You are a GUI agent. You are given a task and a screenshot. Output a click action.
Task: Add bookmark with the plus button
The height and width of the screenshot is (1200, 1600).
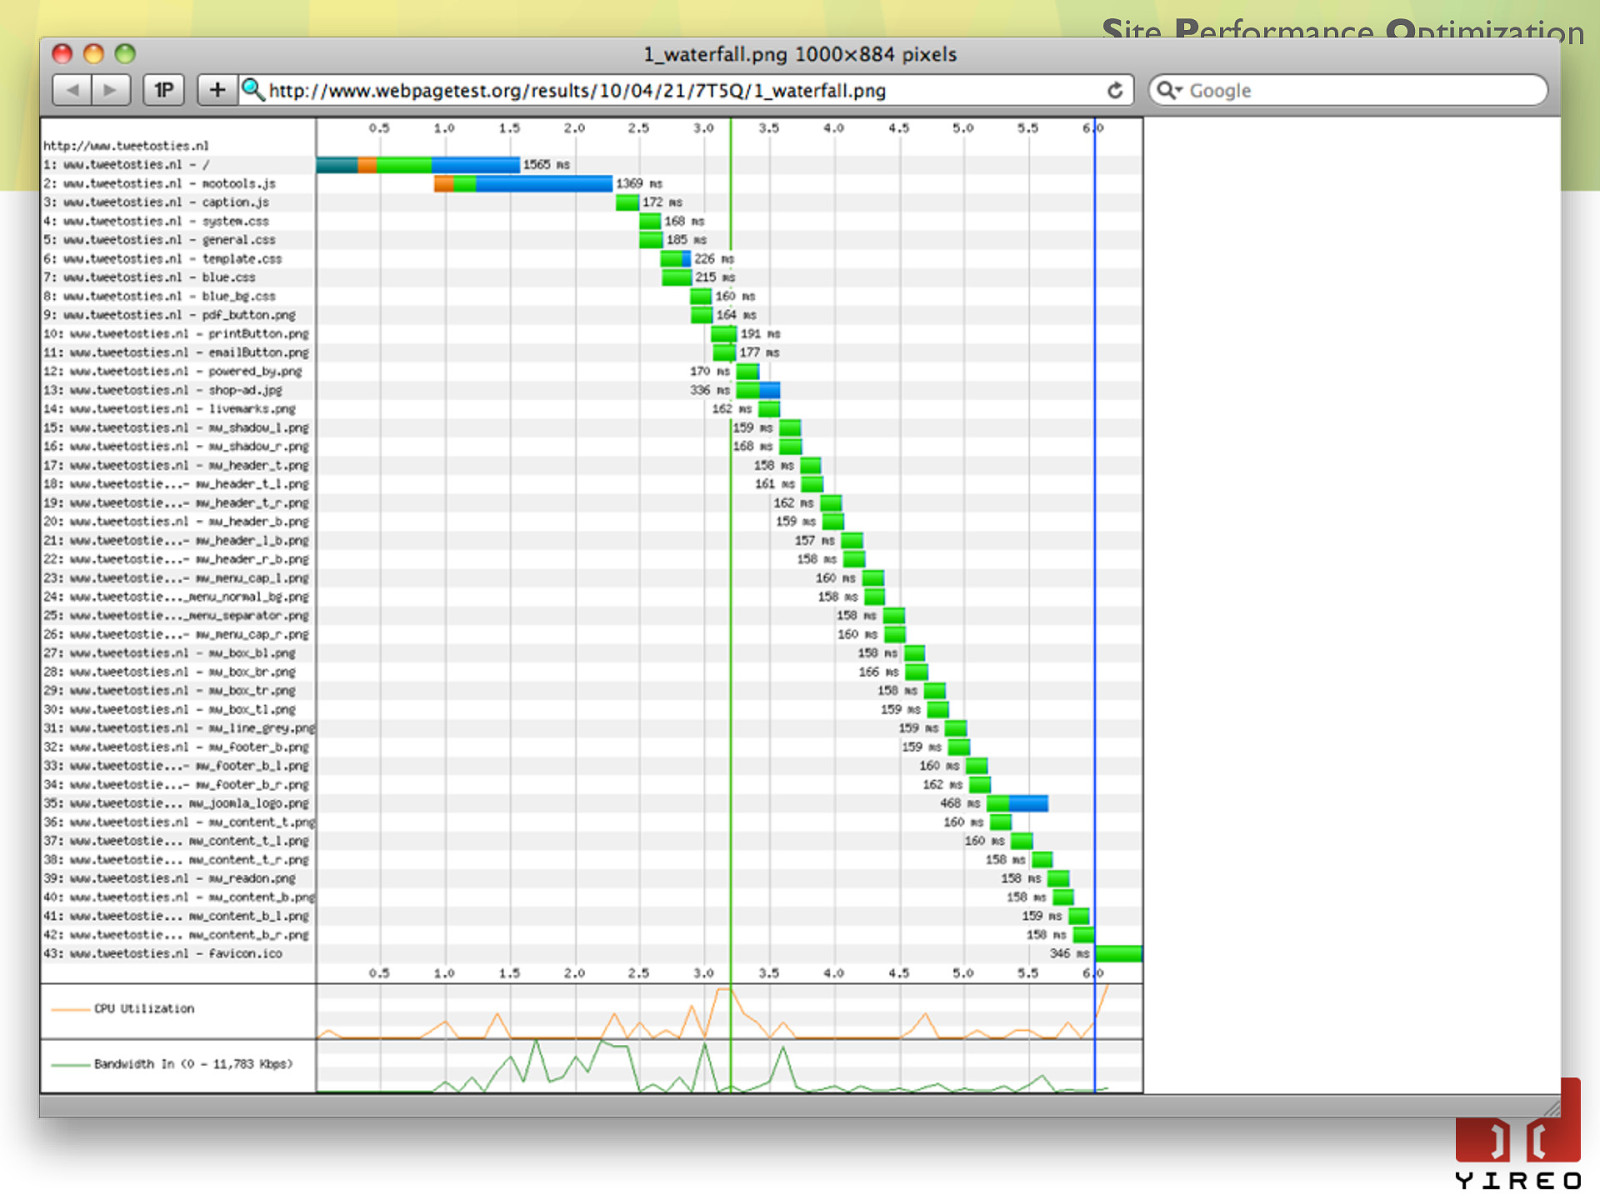[217, 90]
